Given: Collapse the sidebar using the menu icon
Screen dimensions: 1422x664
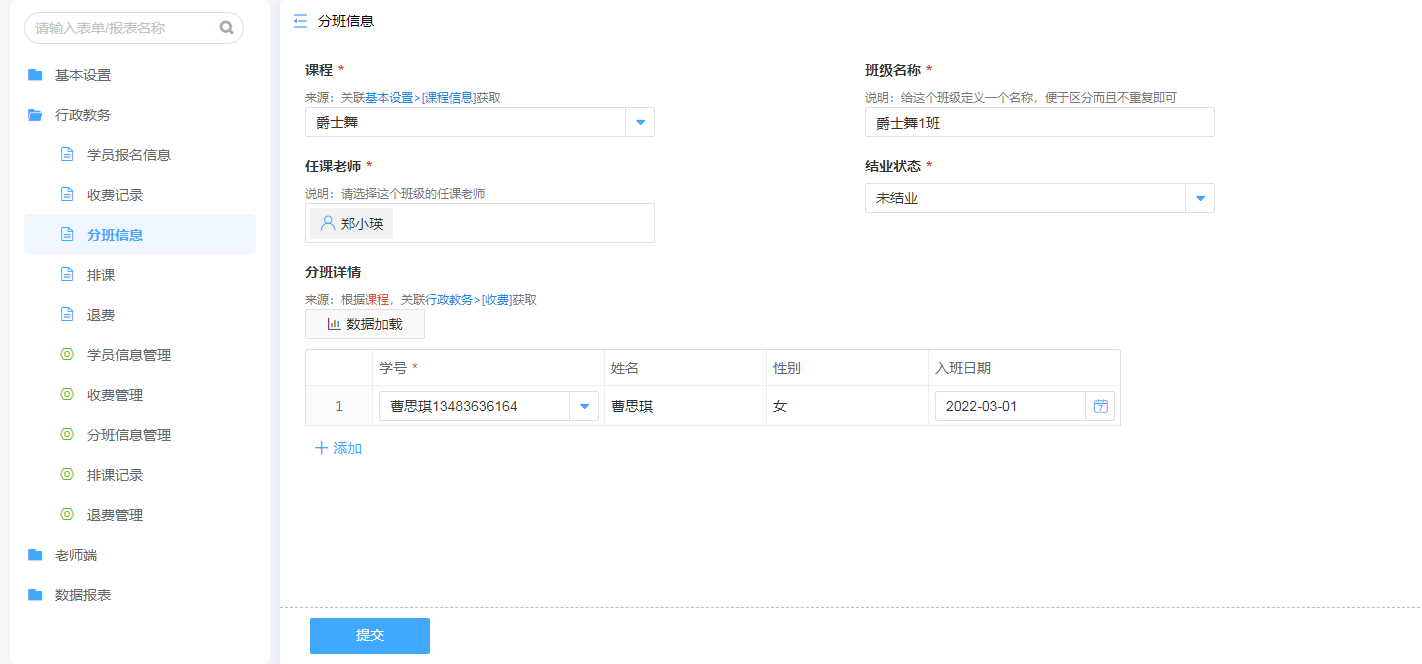Looking at the screenshot, I should coord(300,21).
